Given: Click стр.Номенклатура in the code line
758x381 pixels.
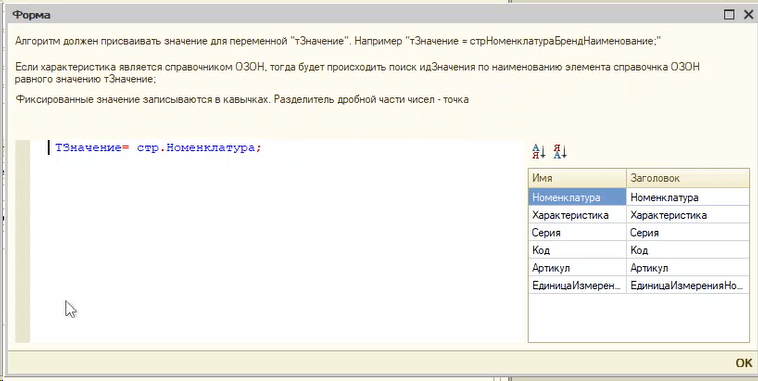Looking at the screenshot, I should (x=195, y=147).
